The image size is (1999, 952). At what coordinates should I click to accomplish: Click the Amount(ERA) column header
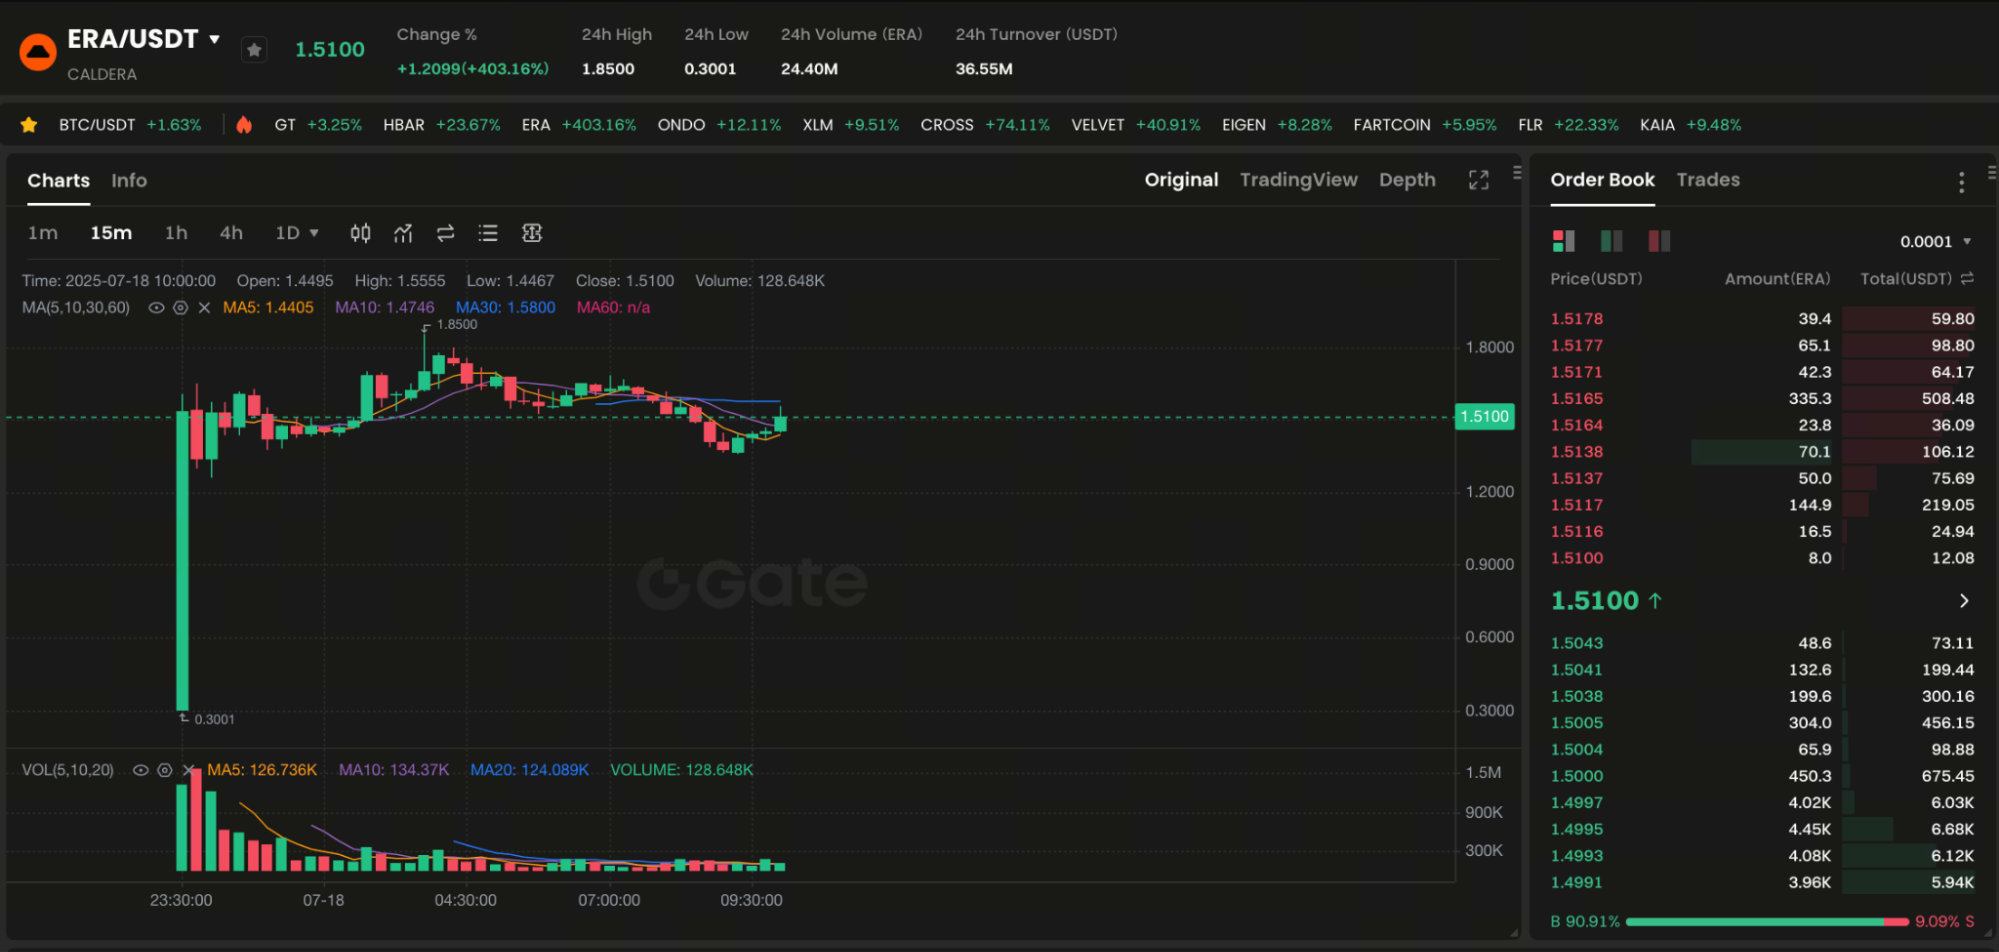click(1777, 279)
